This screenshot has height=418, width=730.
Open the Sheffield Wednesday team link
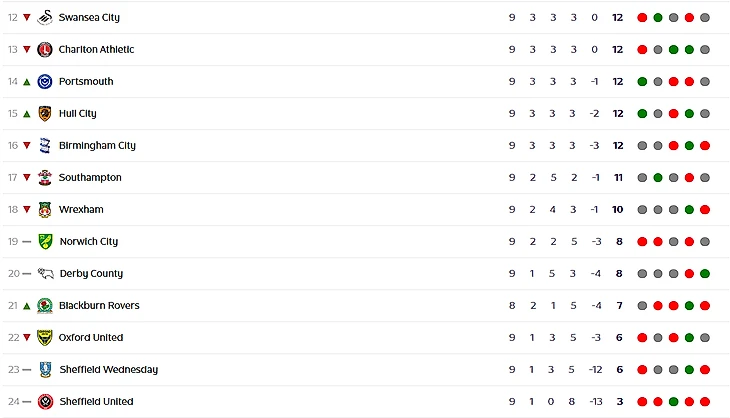tap(107, 369)
